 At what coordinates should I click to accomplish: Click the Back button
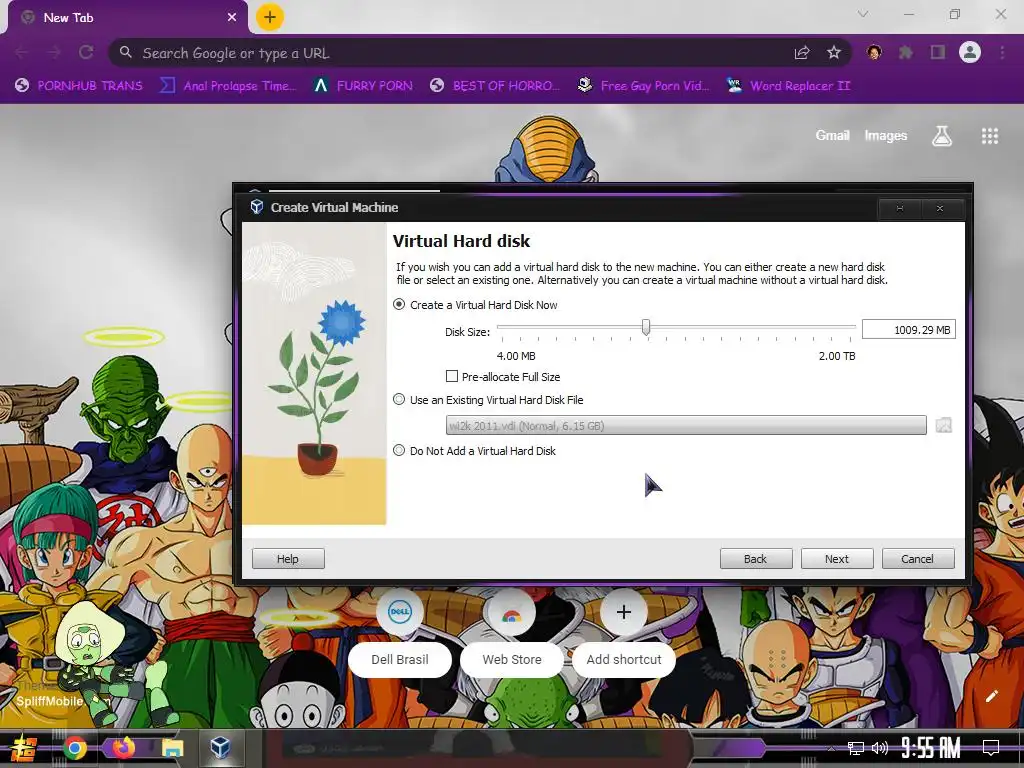pos(756,558)
